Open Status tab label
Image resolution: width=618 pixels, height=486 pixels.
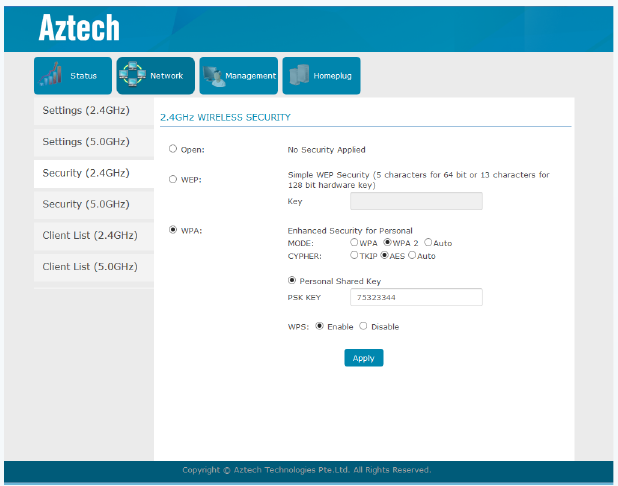tap(84, 76)
